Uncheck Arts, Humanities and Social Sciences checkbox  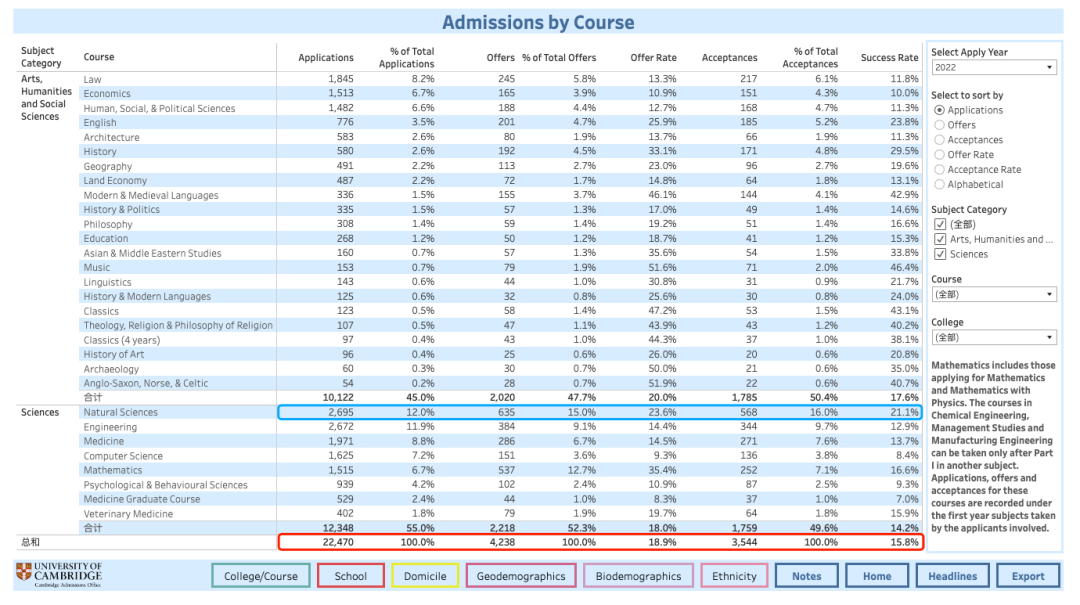(940, 239)
